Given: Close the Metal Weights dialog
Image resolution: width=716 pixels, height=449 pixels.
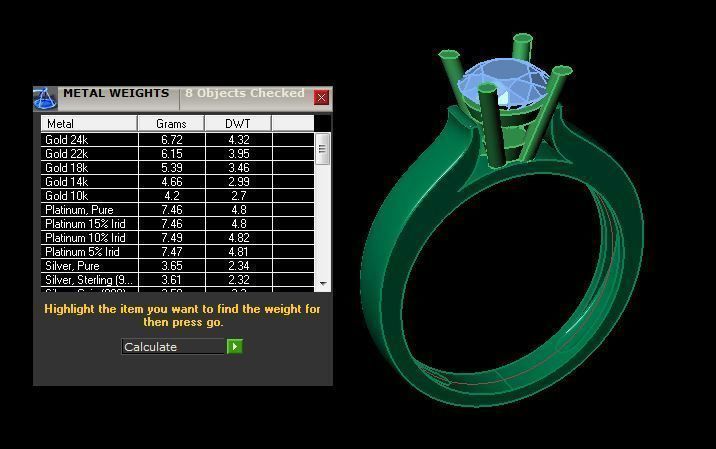Looking at the screenshot, I should [321, 97].
